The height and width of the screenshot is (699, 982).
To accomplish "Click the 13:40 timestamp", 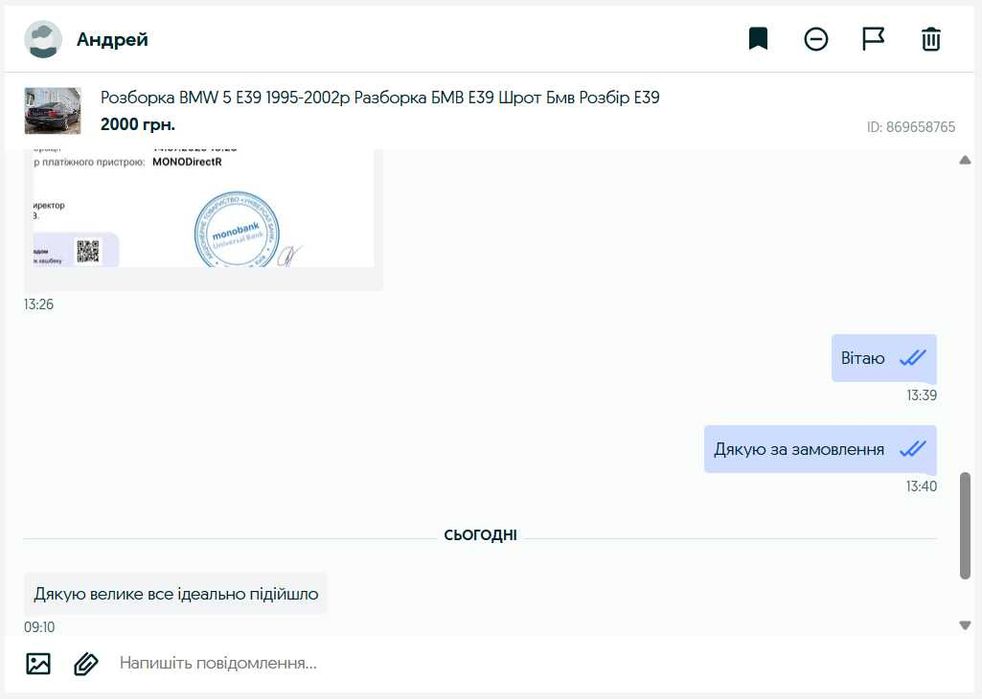I will coord(921,486).
